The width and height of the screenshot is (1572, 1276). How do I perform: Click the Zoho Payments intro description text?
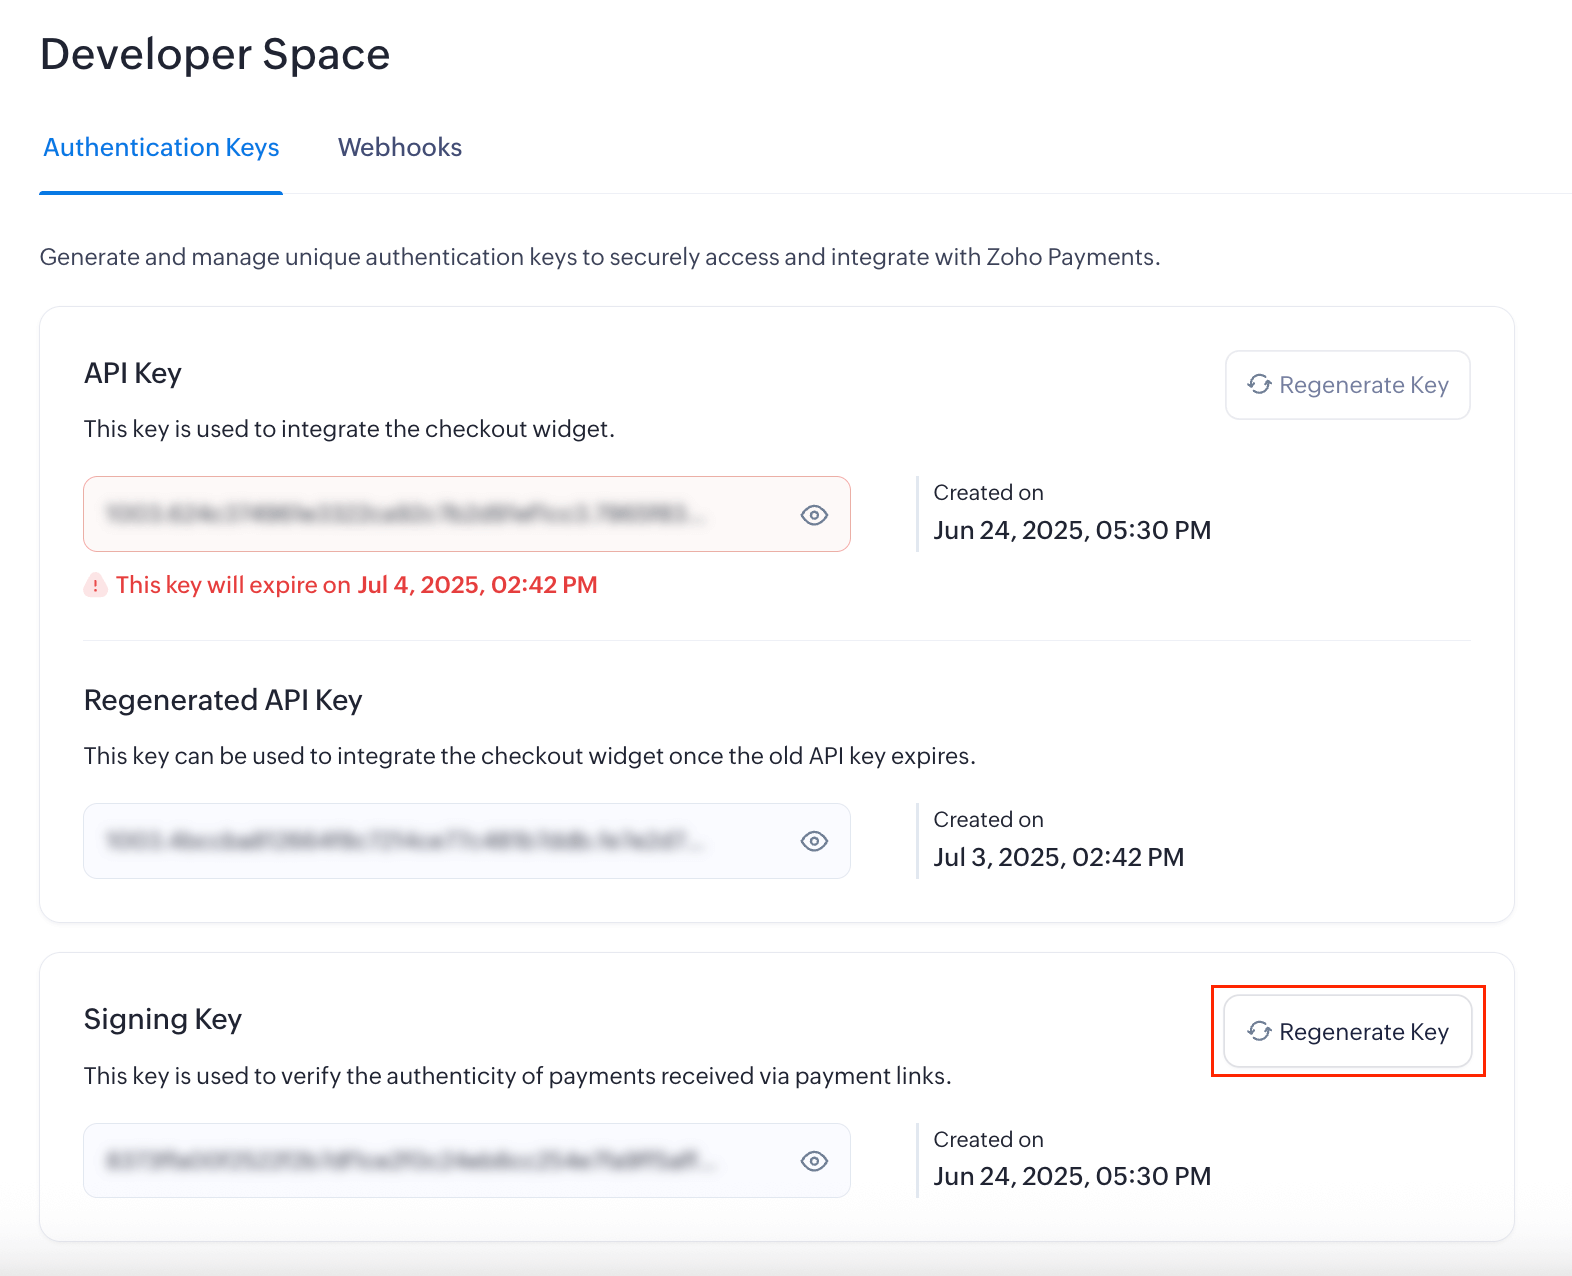(599, 258)
